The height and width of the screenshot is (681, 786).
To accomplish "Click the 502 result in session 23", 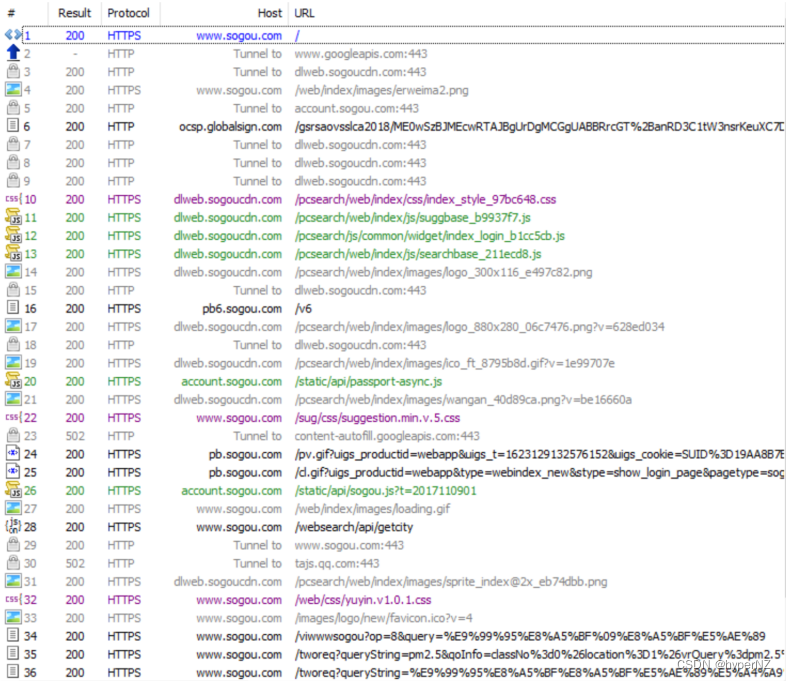I will (x=75, y=436).
